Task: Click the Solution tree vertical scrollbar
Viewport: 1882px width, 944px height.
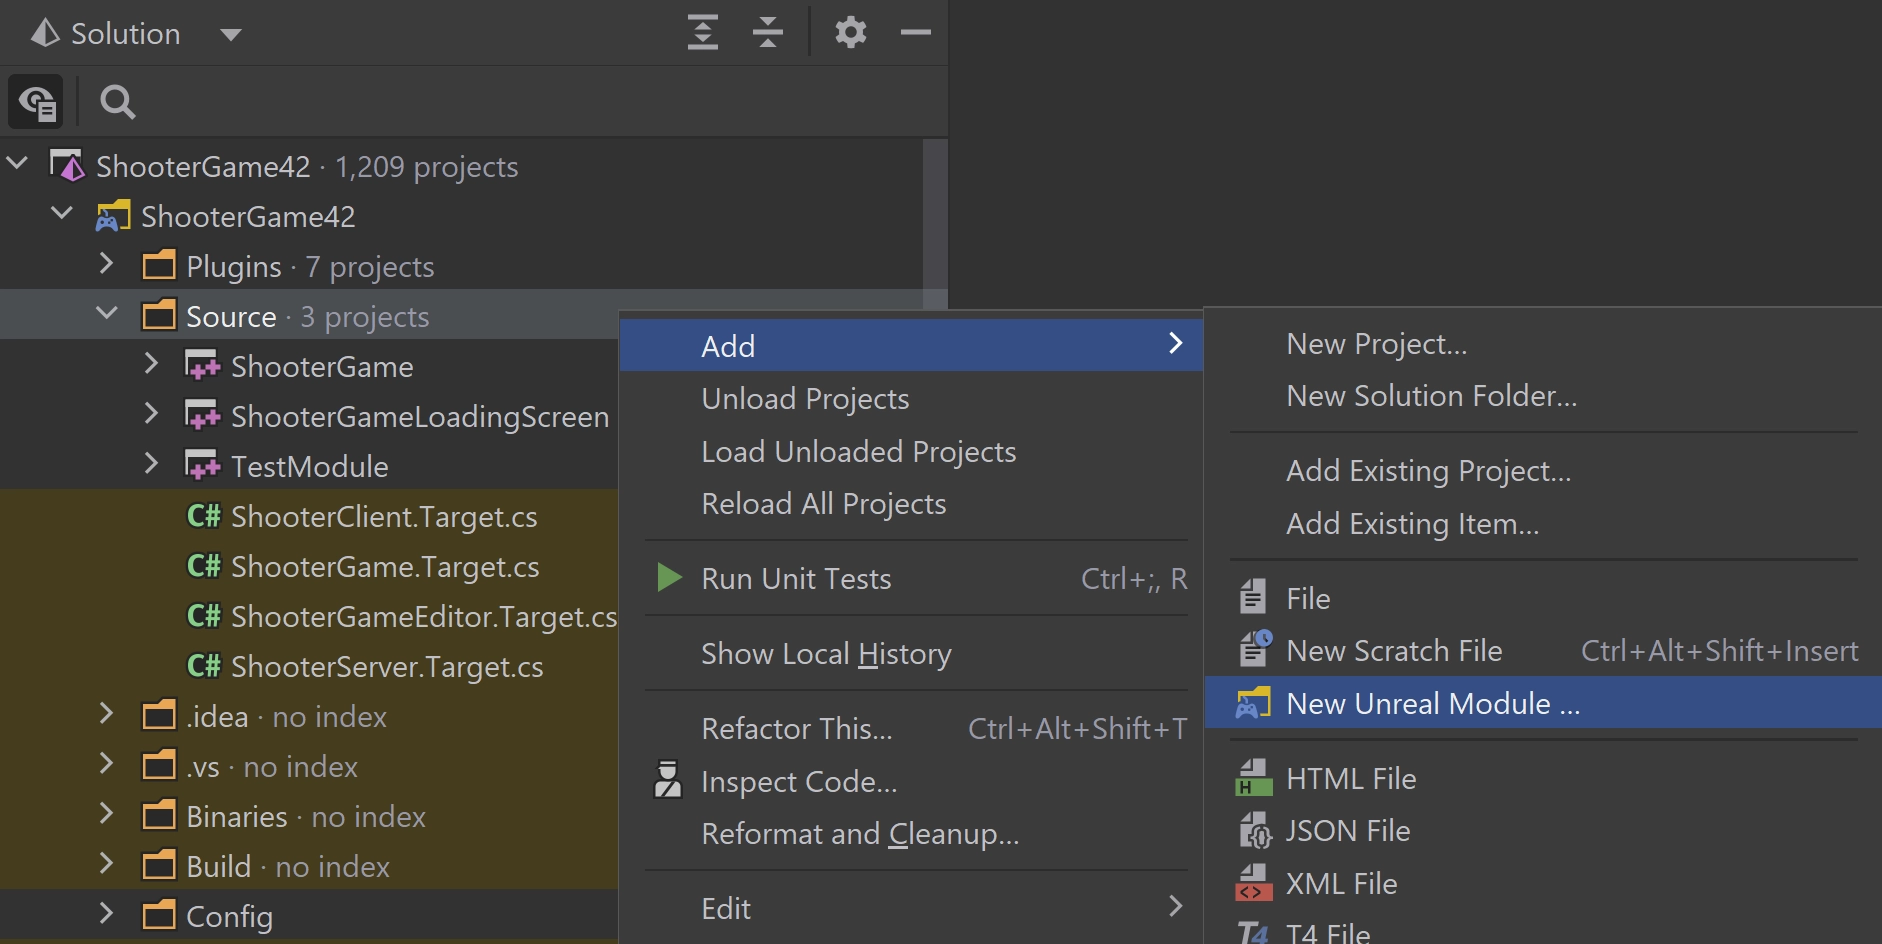Action: [x=934, y=225]
